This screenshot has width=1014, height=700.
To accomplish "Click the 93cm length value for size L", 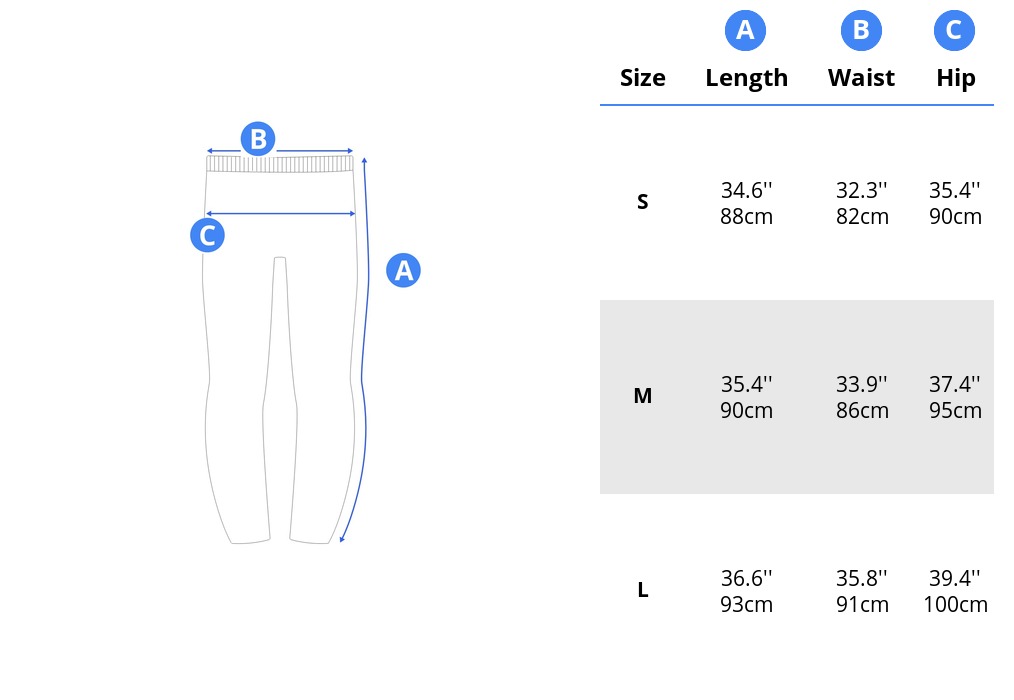I will (746, 604).
